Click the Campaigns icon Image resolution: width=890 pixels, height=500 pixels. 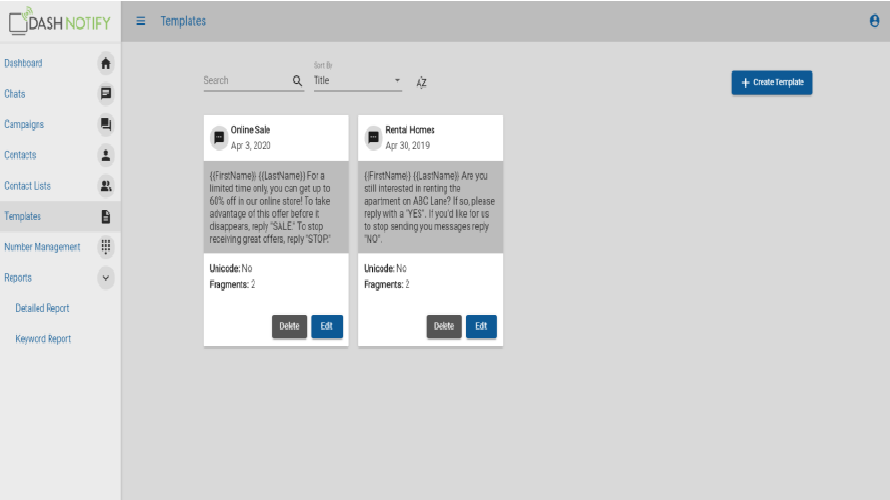pyautogui.click(x=106, y=124)
